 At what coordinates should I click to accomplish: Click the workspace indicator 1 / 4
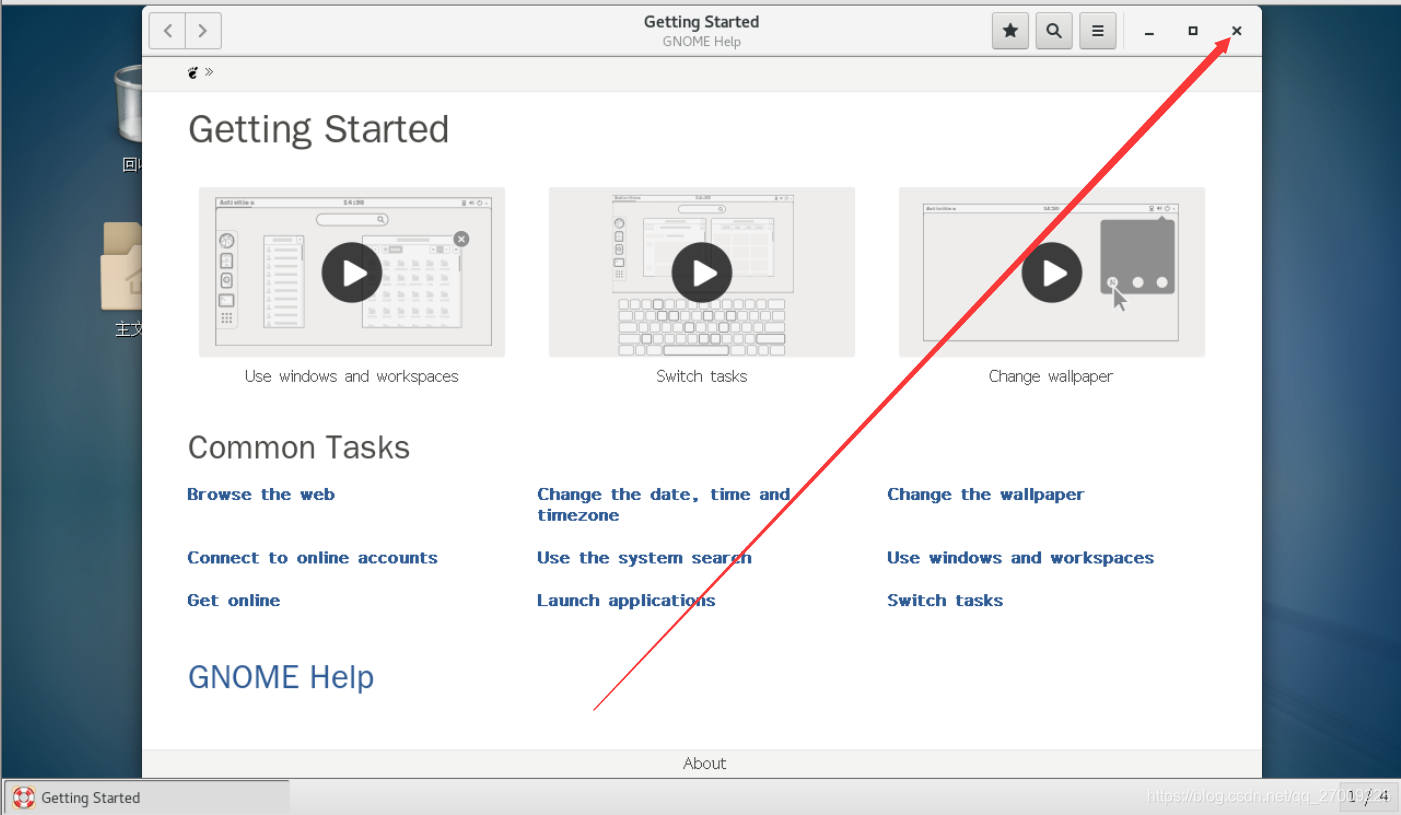click(x=1368, y=797)
